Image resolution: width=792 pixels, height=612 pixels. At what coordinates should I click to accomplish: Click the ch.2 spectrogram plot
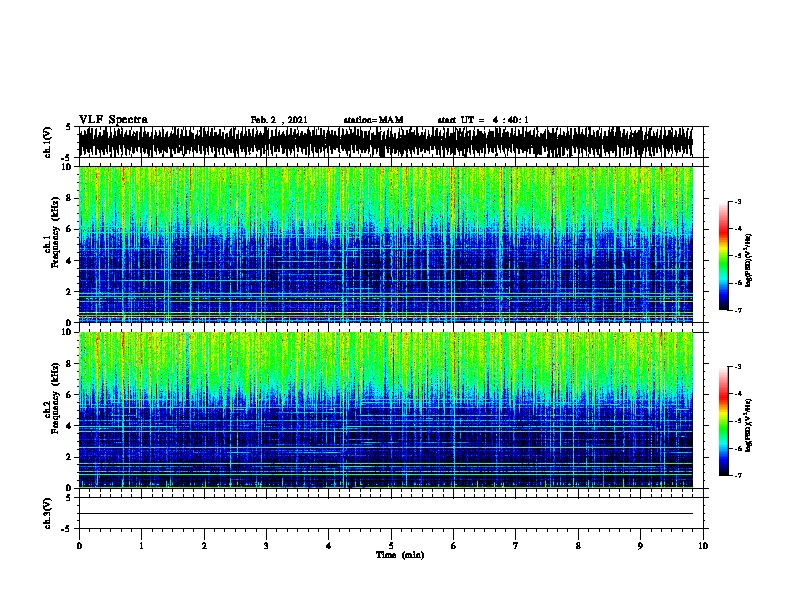(x=386, y=410)
